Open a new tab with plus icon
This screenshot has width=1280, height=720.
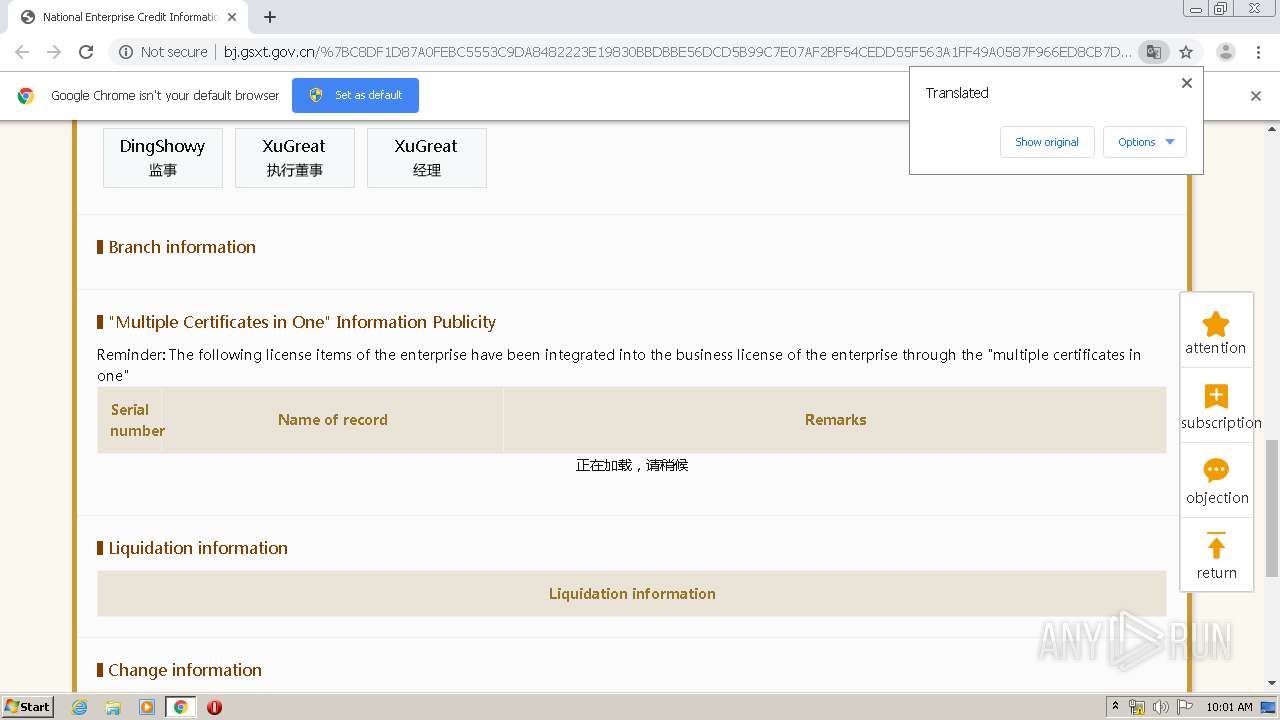[270, 17]
